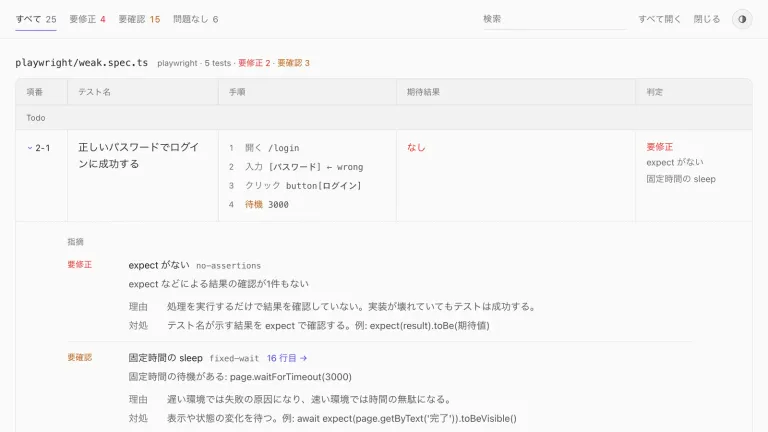Switch to 要修正 4 tab
768x432 pixels.
pyautogui.click(x=88, y=19)
